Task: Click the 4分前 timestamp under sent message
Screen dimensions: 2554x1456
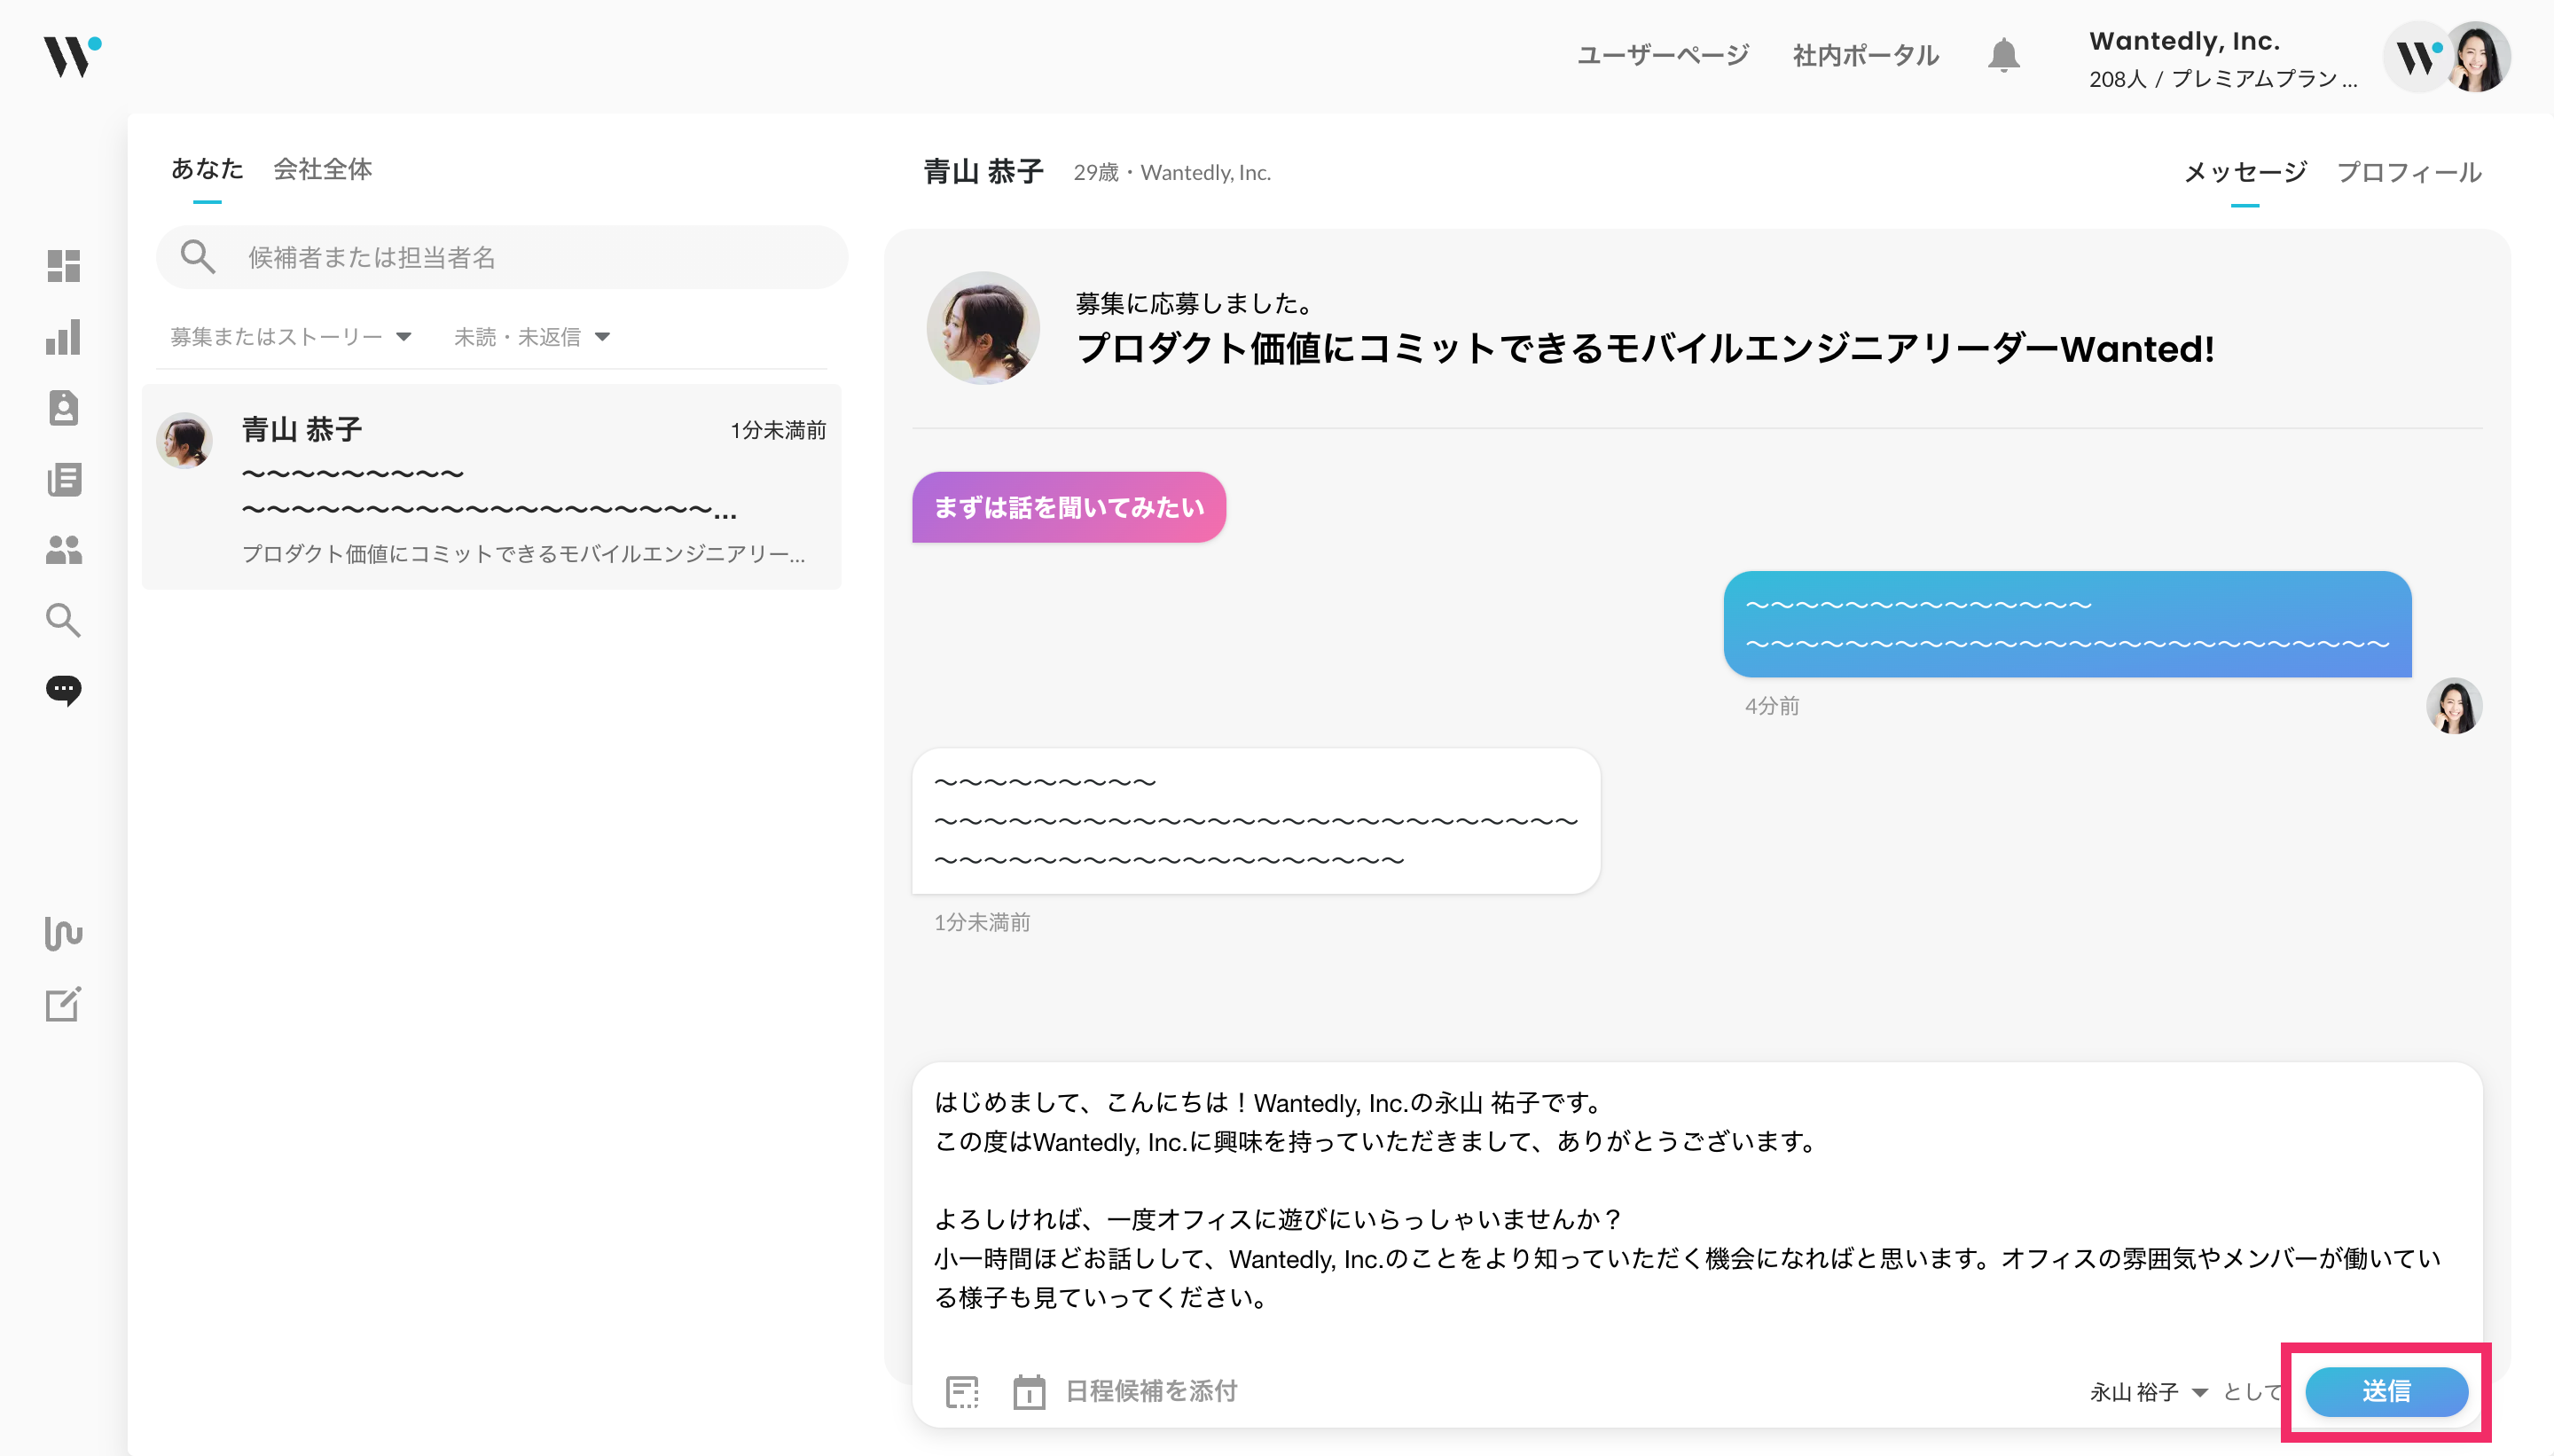Action: tap(1772, 706)
